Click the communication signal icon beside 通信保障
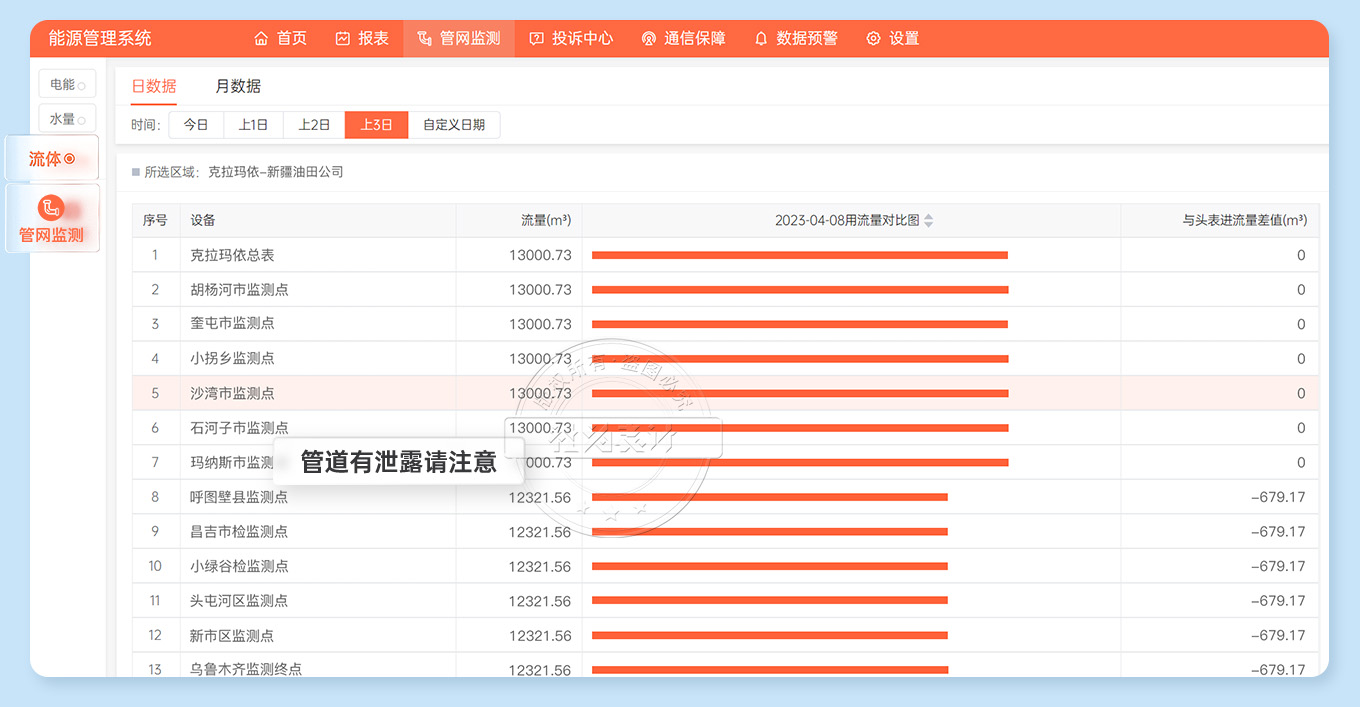This screenshot has width=1360, height=707. click(648, 39)
